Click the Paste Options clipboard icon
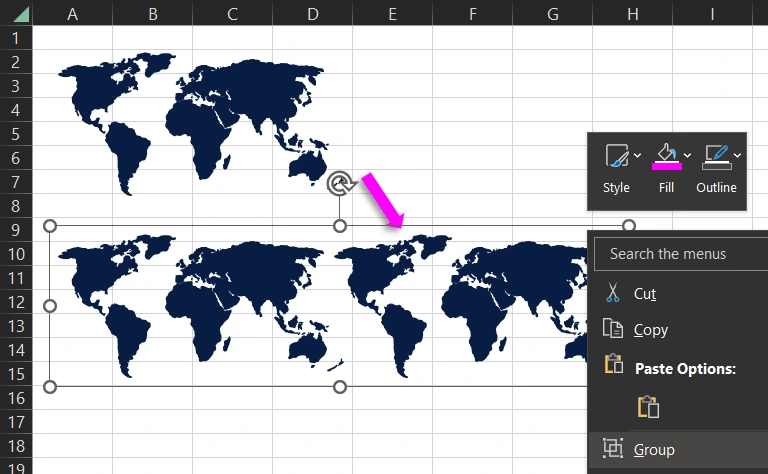 click(614, 364)
